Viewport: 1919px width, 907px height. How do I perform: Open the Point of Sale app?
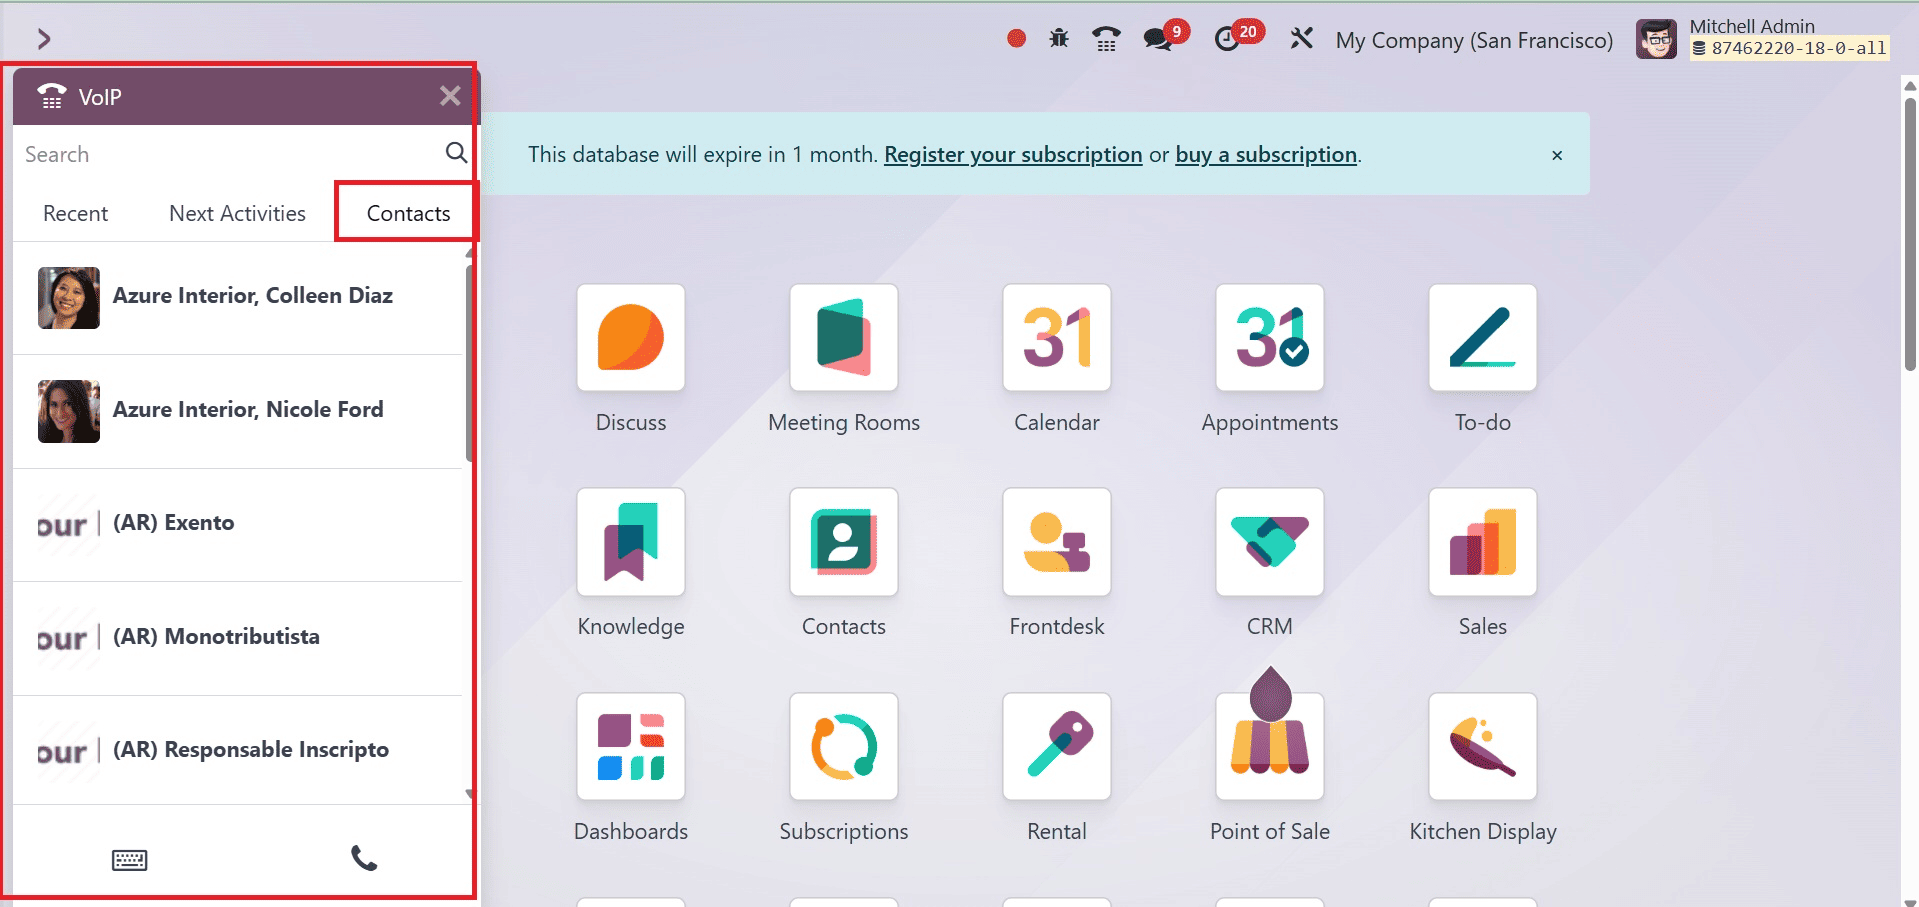tap(1269, 746)
